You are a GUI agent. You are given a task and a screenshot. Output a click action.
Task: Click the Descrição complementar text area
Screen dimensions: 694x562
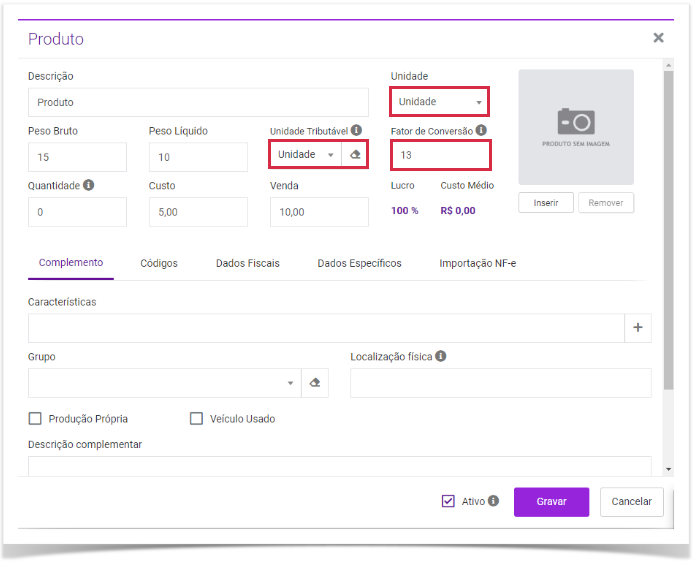339,466
